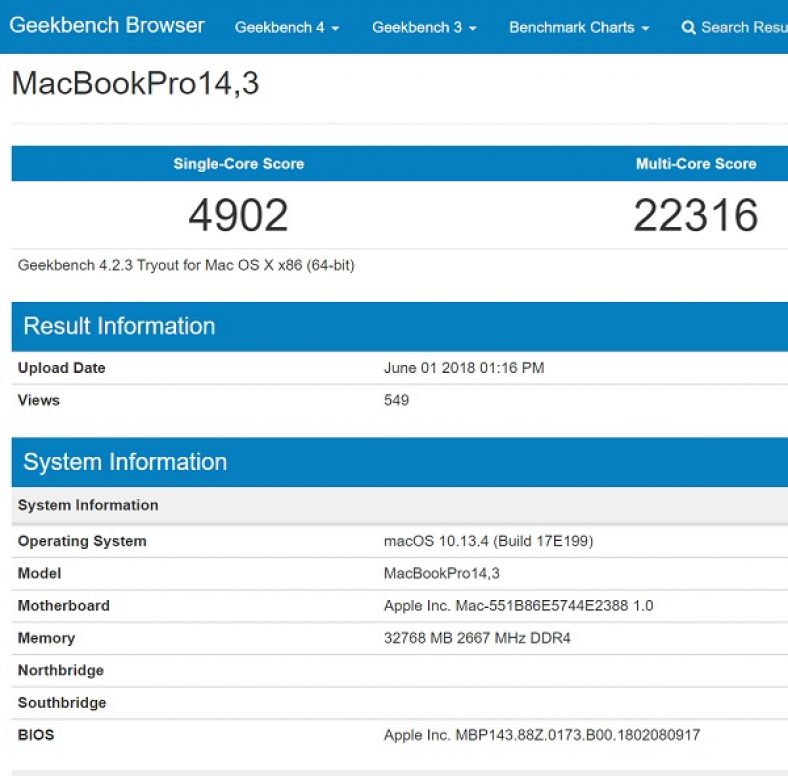This screenshot has height=776, width=788.
Task: Select the date June 01 2018 01:16 PM
Action: [x=464, y=368]
